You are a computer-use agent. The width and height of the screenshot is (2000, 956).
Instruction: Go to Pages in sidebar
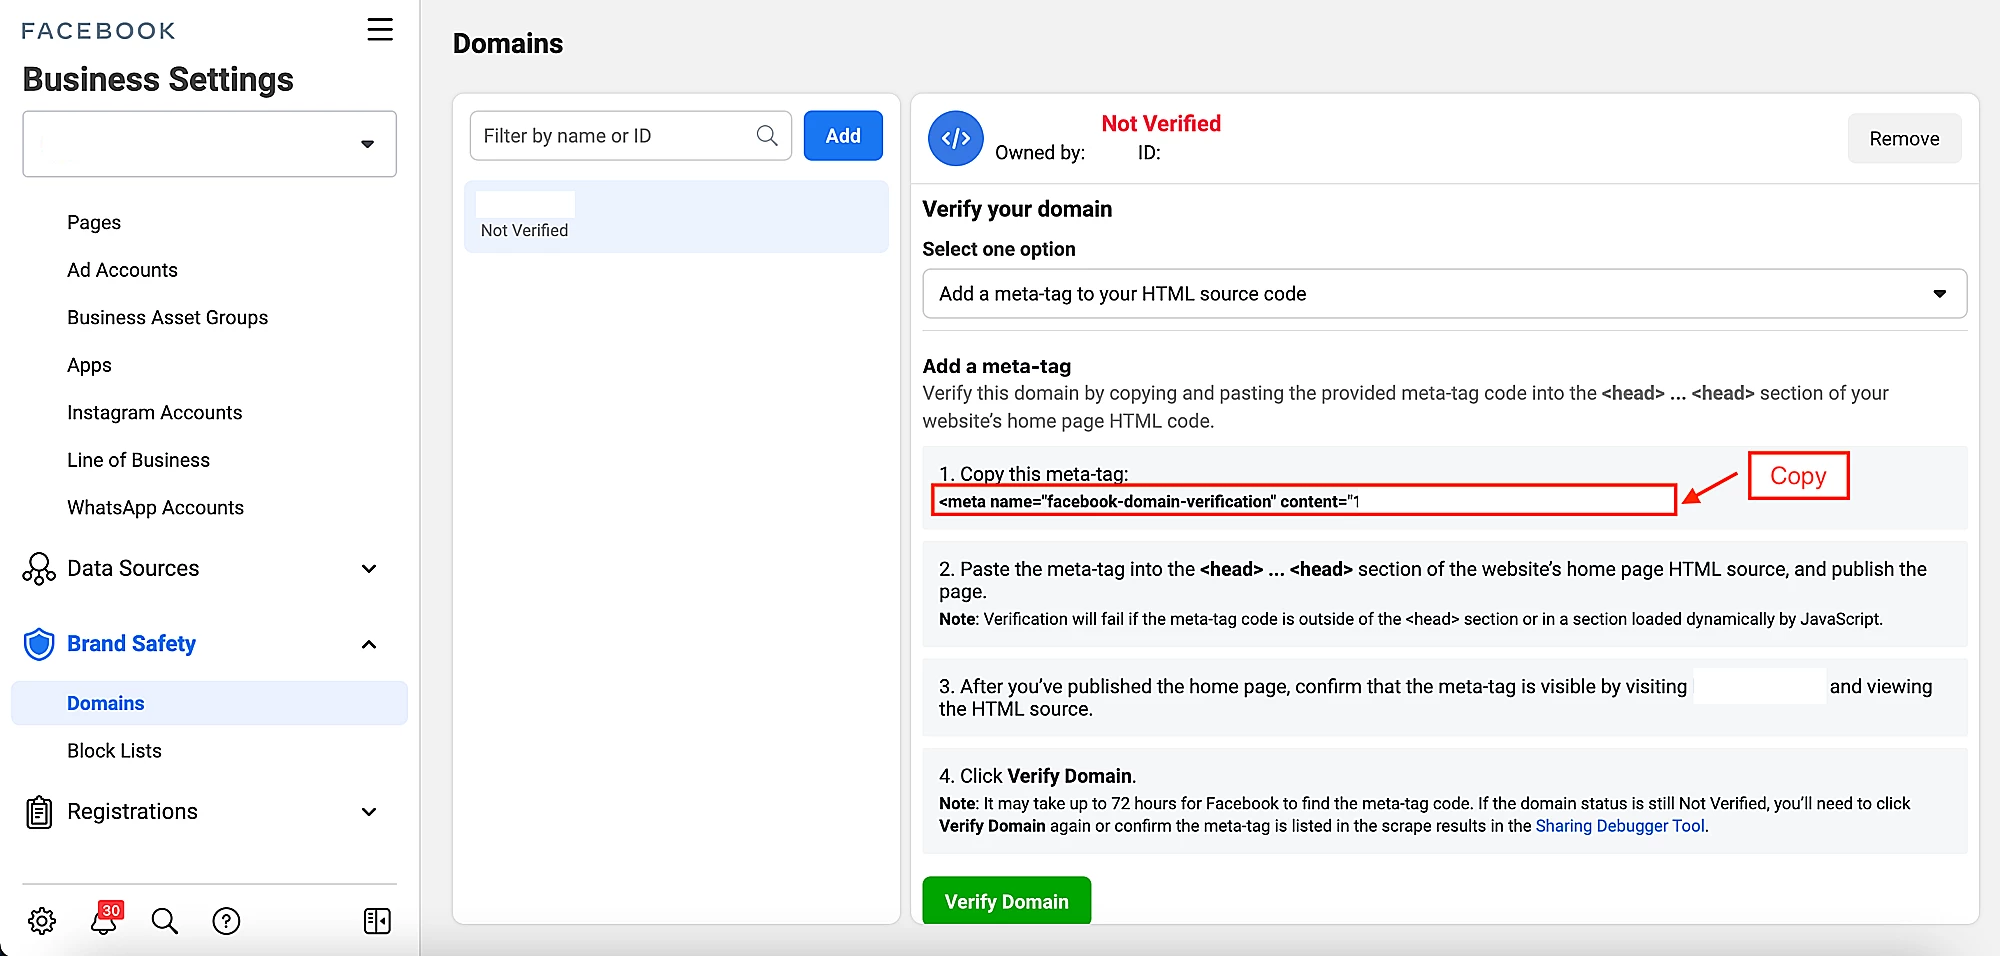click(x=94, y=222)
